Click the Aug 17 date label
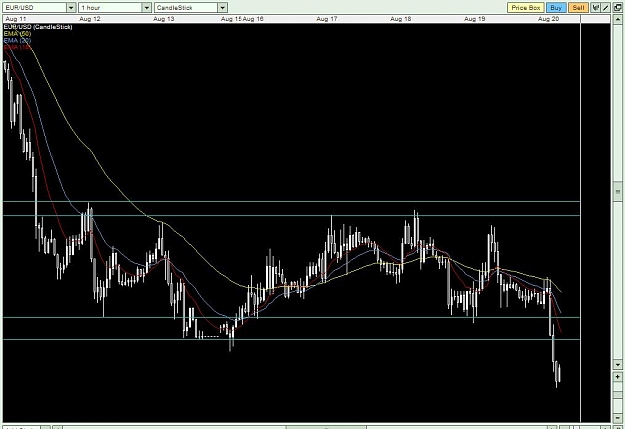 pyautogui.click(x=327, y=19)
